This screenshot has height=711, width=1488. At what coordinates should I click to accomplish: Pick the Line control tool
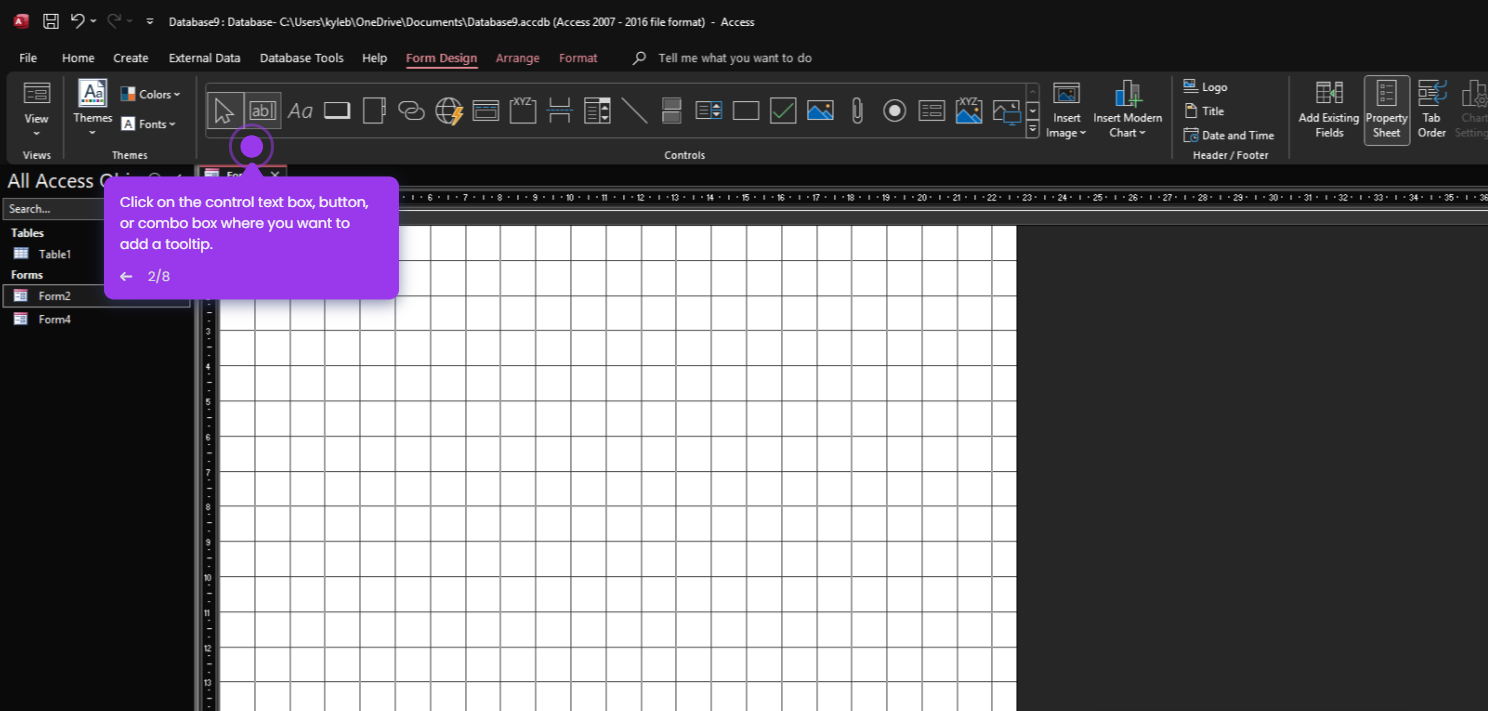[634, 110]
